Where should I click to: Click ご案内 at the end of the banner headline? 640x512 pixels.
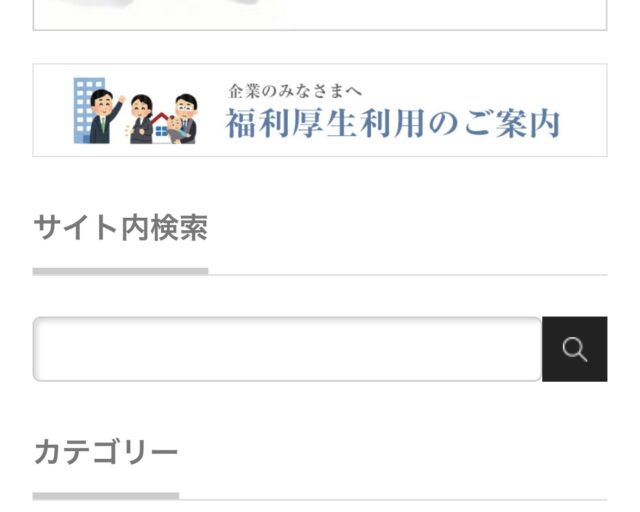[512, 123]
